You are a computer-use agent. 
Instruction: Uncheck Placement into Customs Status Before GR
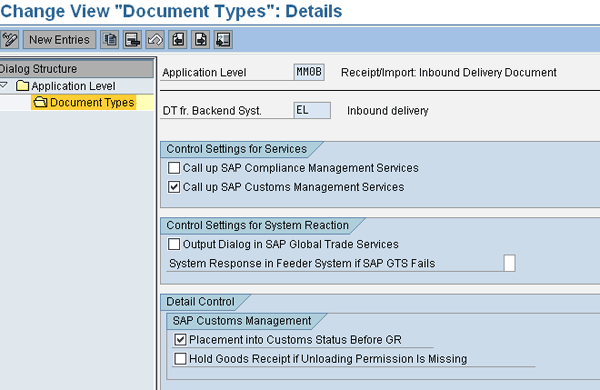click(x=180, y=339)
